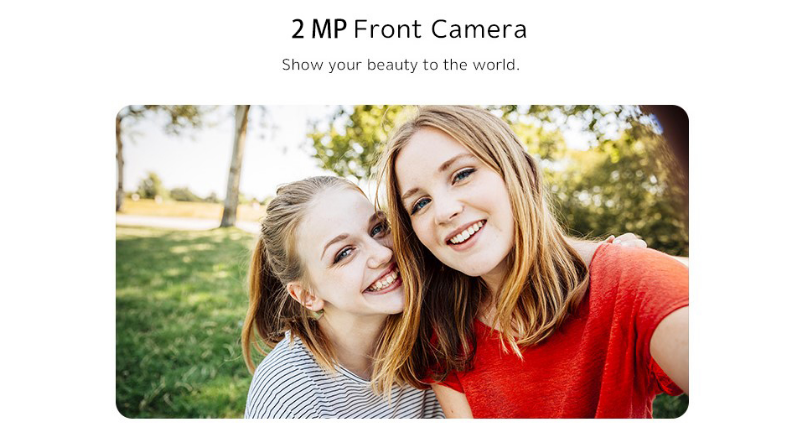Click the bold "2 MP" text

point(319,29)
